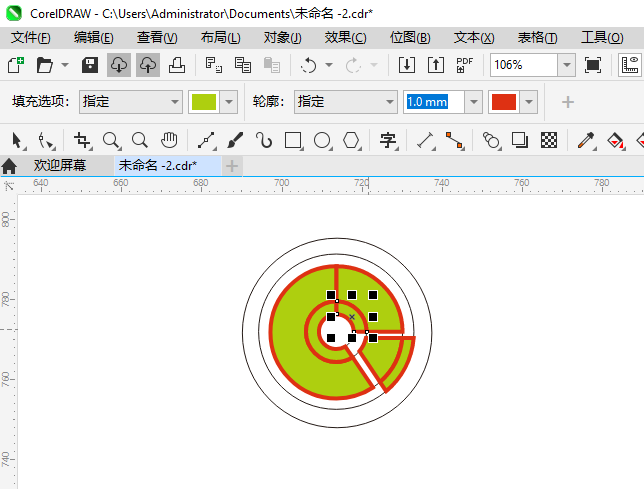The image size is (644, 489).
Task: Select the second magnifier tool
Action: 140,140
